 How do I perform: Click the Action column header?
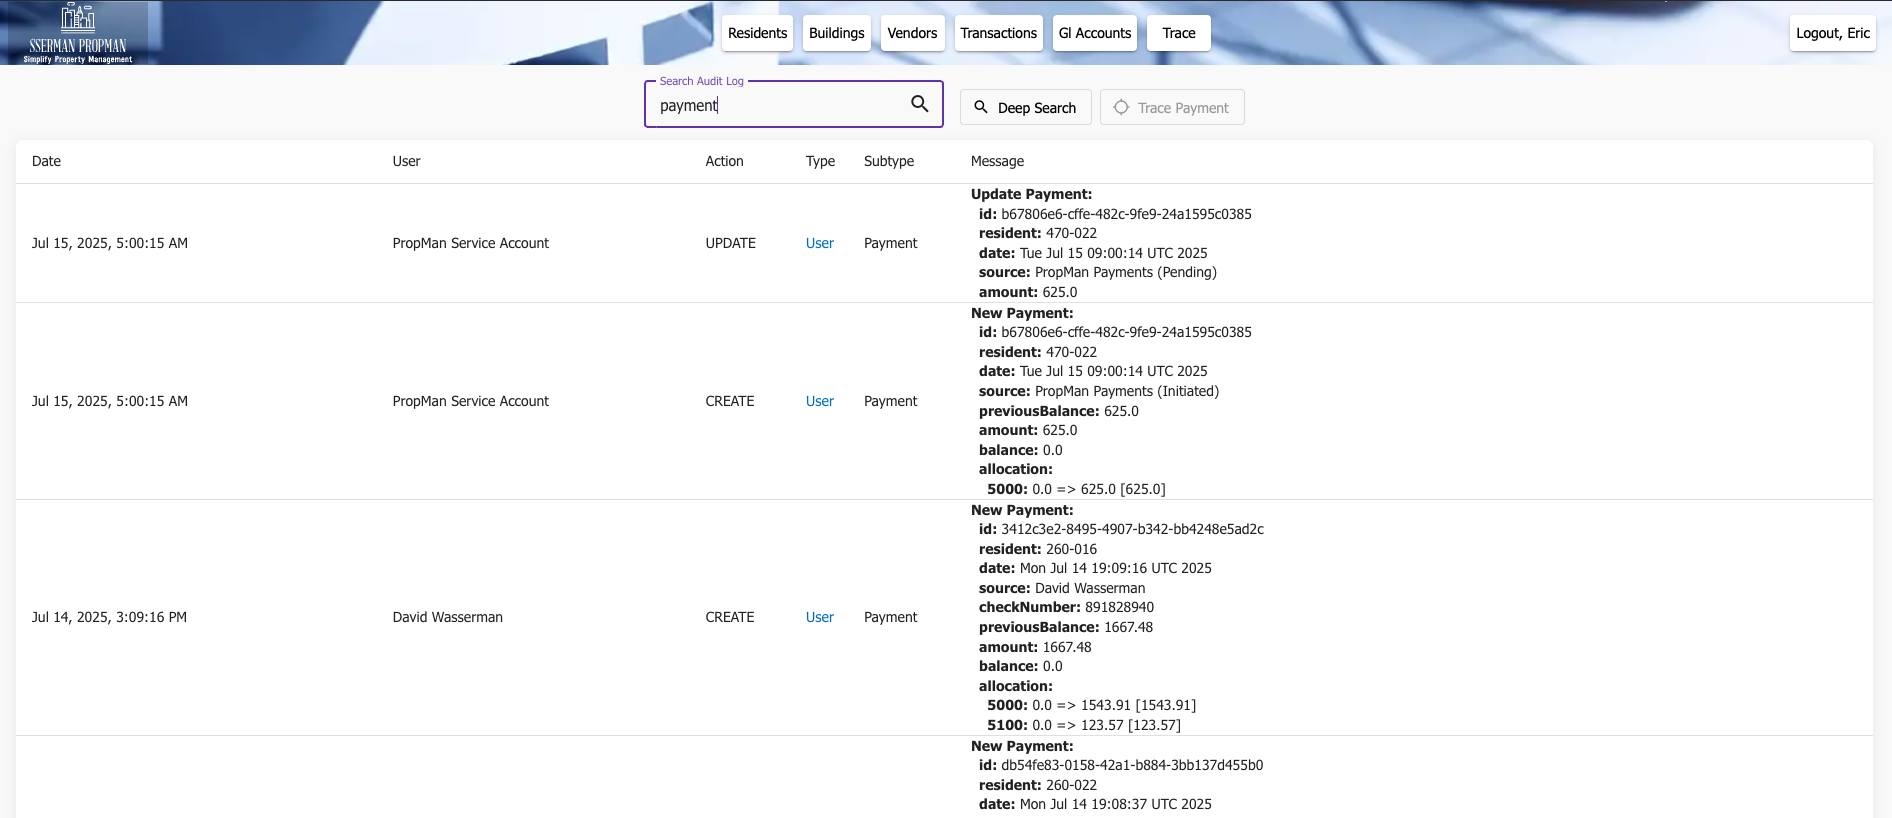pos(724,161)
